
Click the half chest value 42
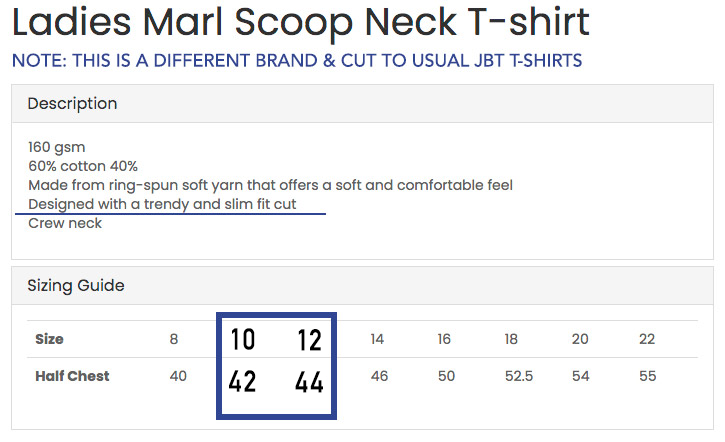click(242, 381)
